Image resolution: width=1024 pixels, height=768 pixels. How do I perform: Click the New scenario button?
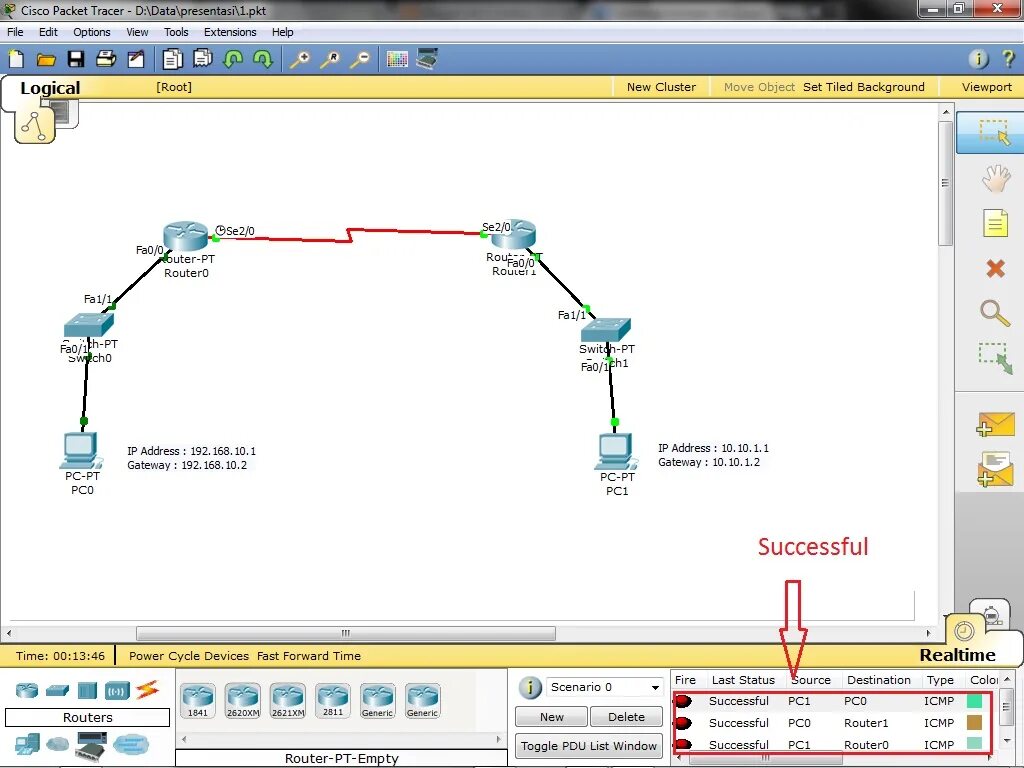click(552, 717)
